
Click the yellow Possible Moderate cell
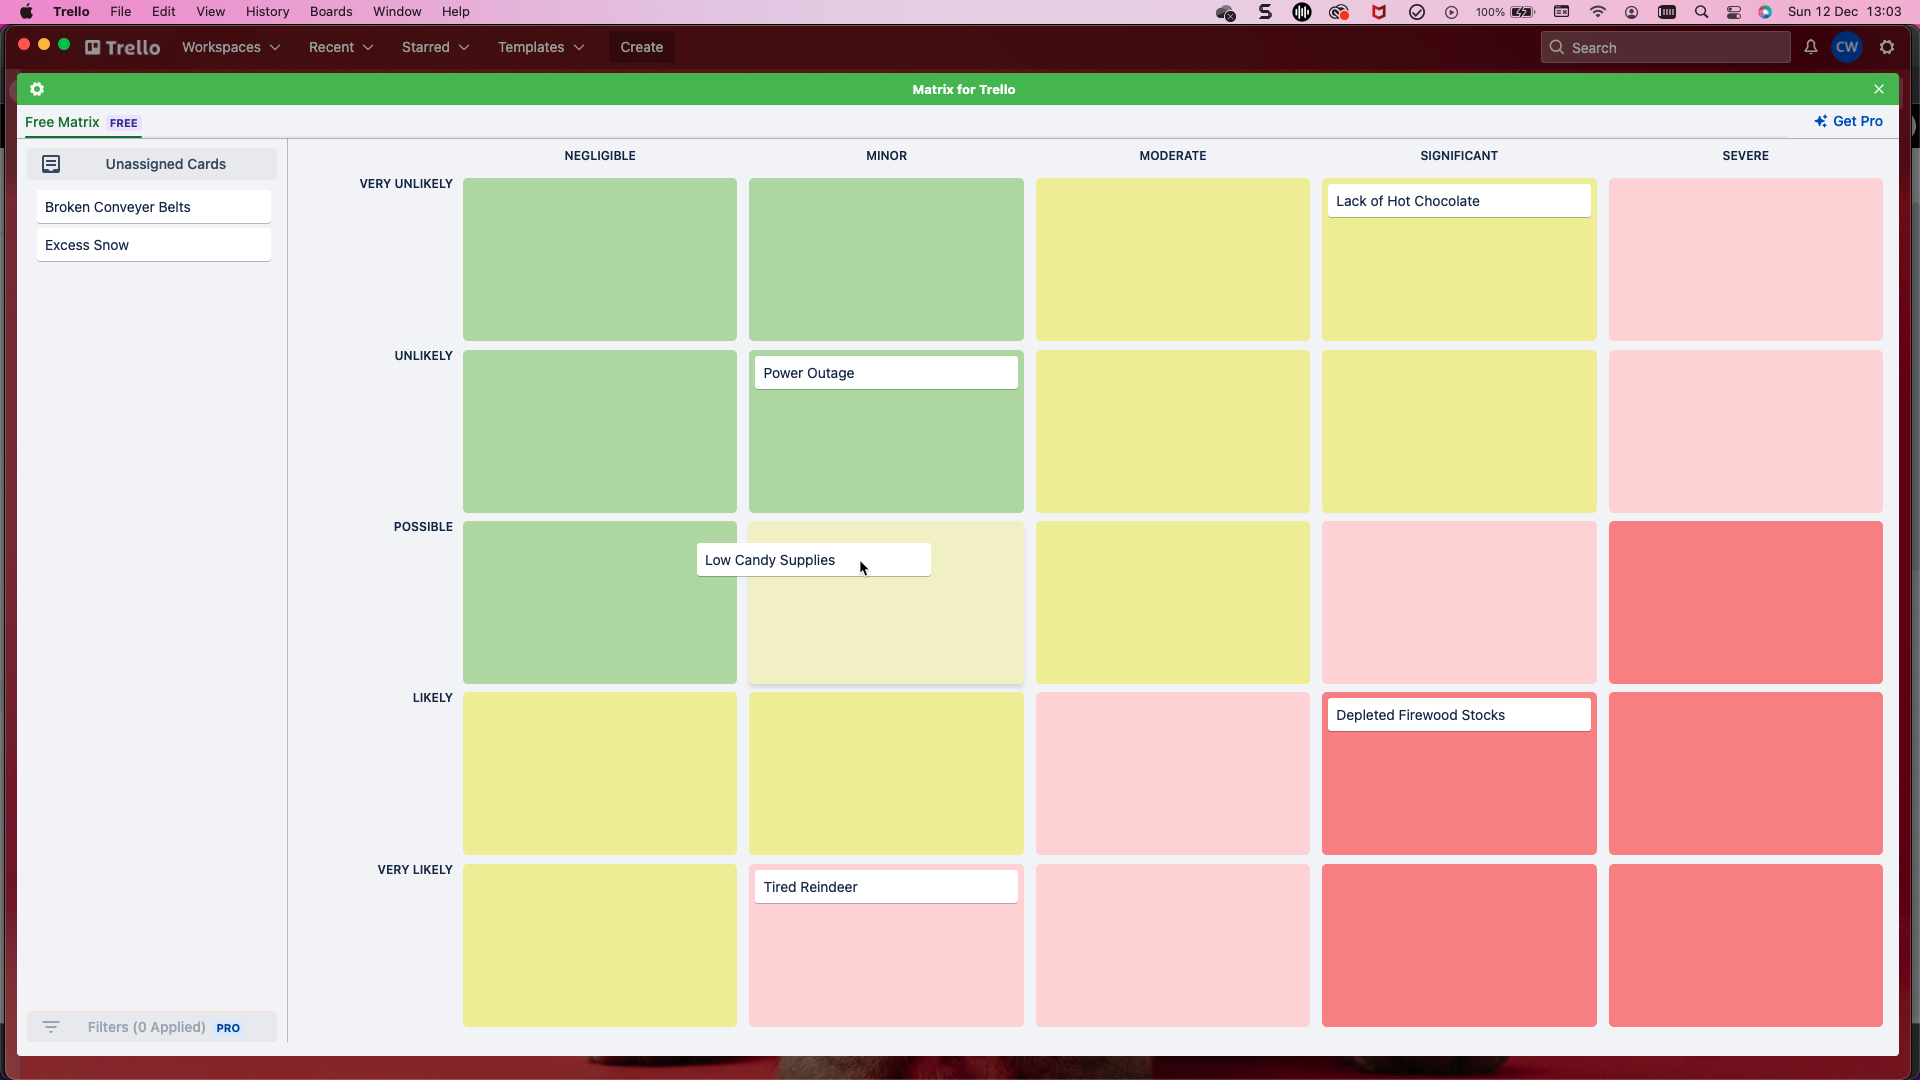tap(1173, 603)
